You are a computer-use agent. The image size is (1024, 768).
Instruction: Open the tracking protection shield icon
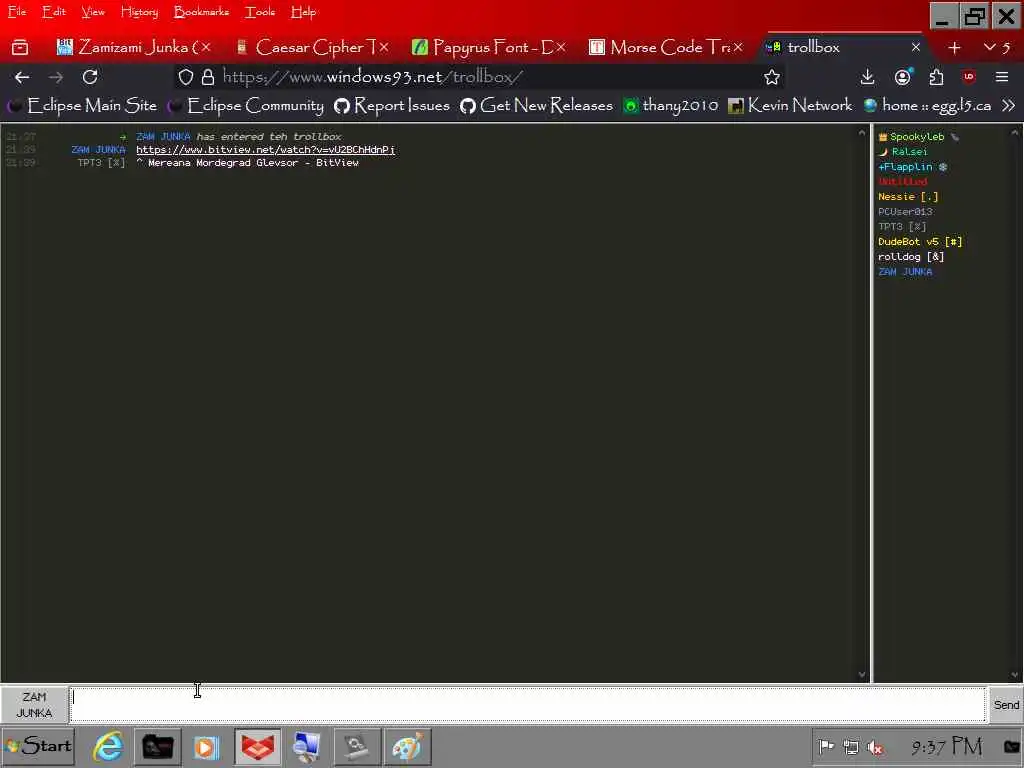pos(186,77)
